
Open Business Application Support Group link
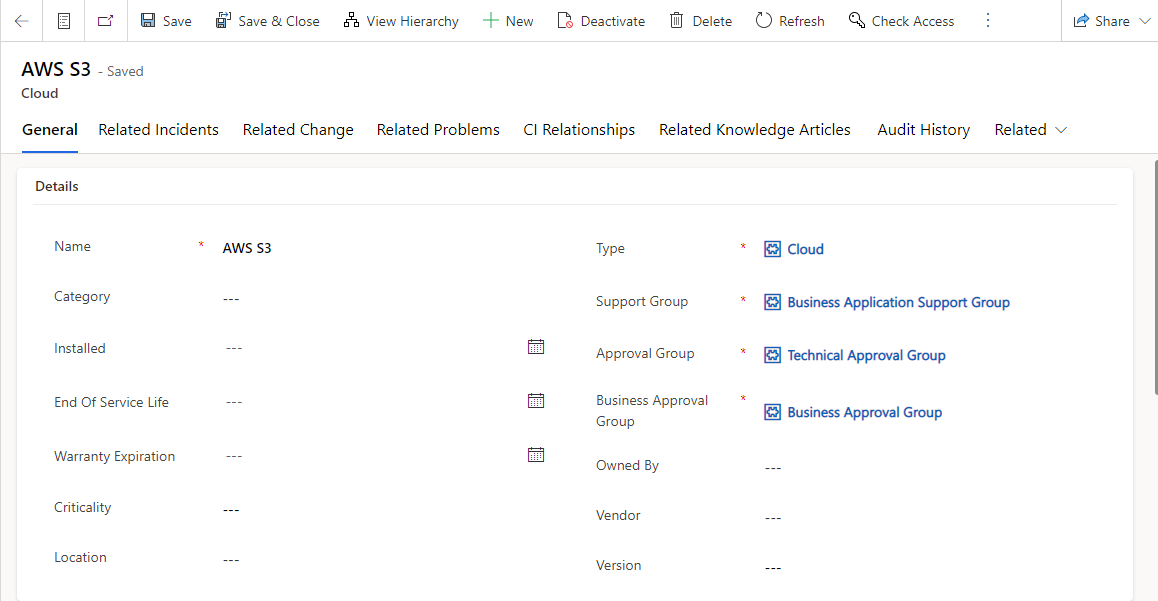(898, 303)
